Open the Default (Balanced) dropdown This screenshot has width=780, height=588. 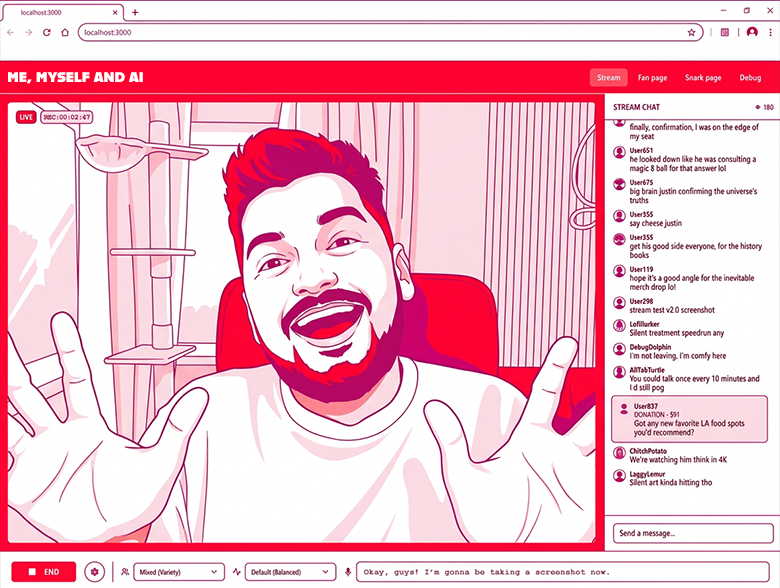tap(290, 571)
